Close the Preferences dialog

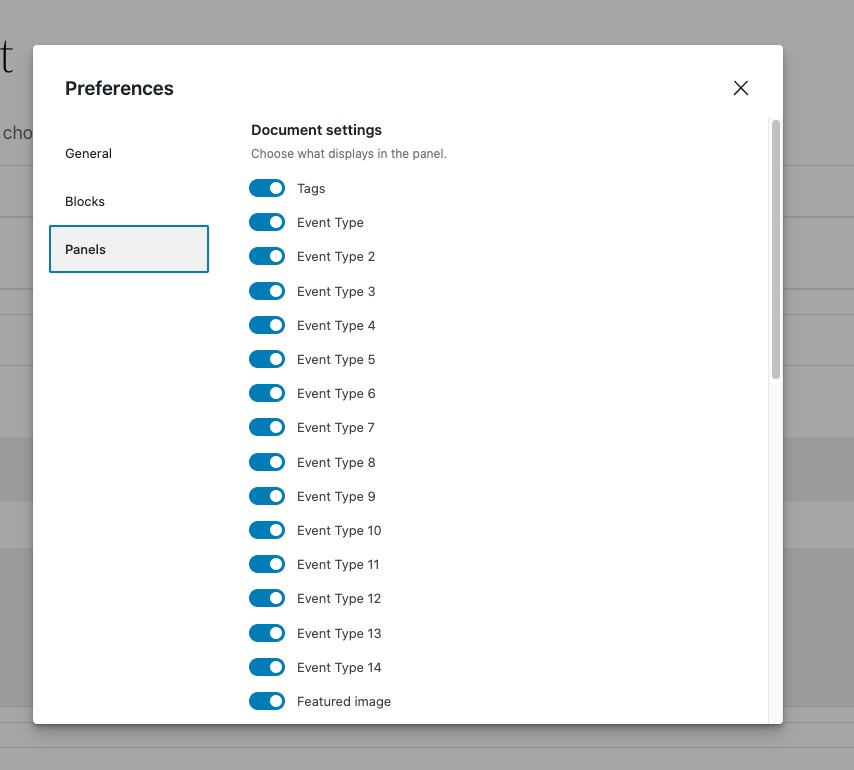coord(741,88)
